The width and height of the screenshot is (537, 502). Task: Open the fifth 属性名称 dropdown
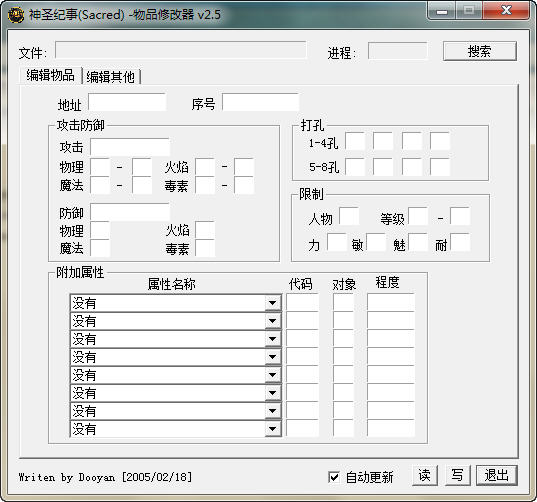pos(273,375)
